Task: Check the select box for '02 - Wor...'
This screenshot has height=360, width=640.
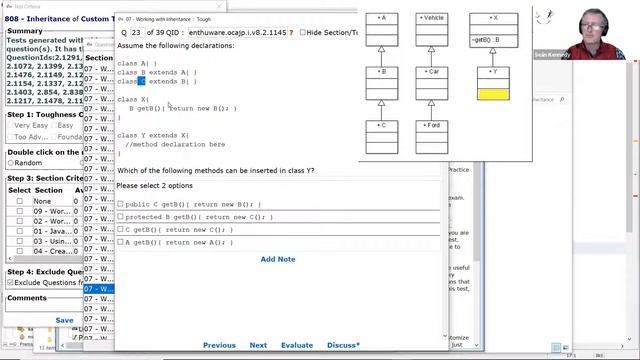Action: [x=20, y=221]
